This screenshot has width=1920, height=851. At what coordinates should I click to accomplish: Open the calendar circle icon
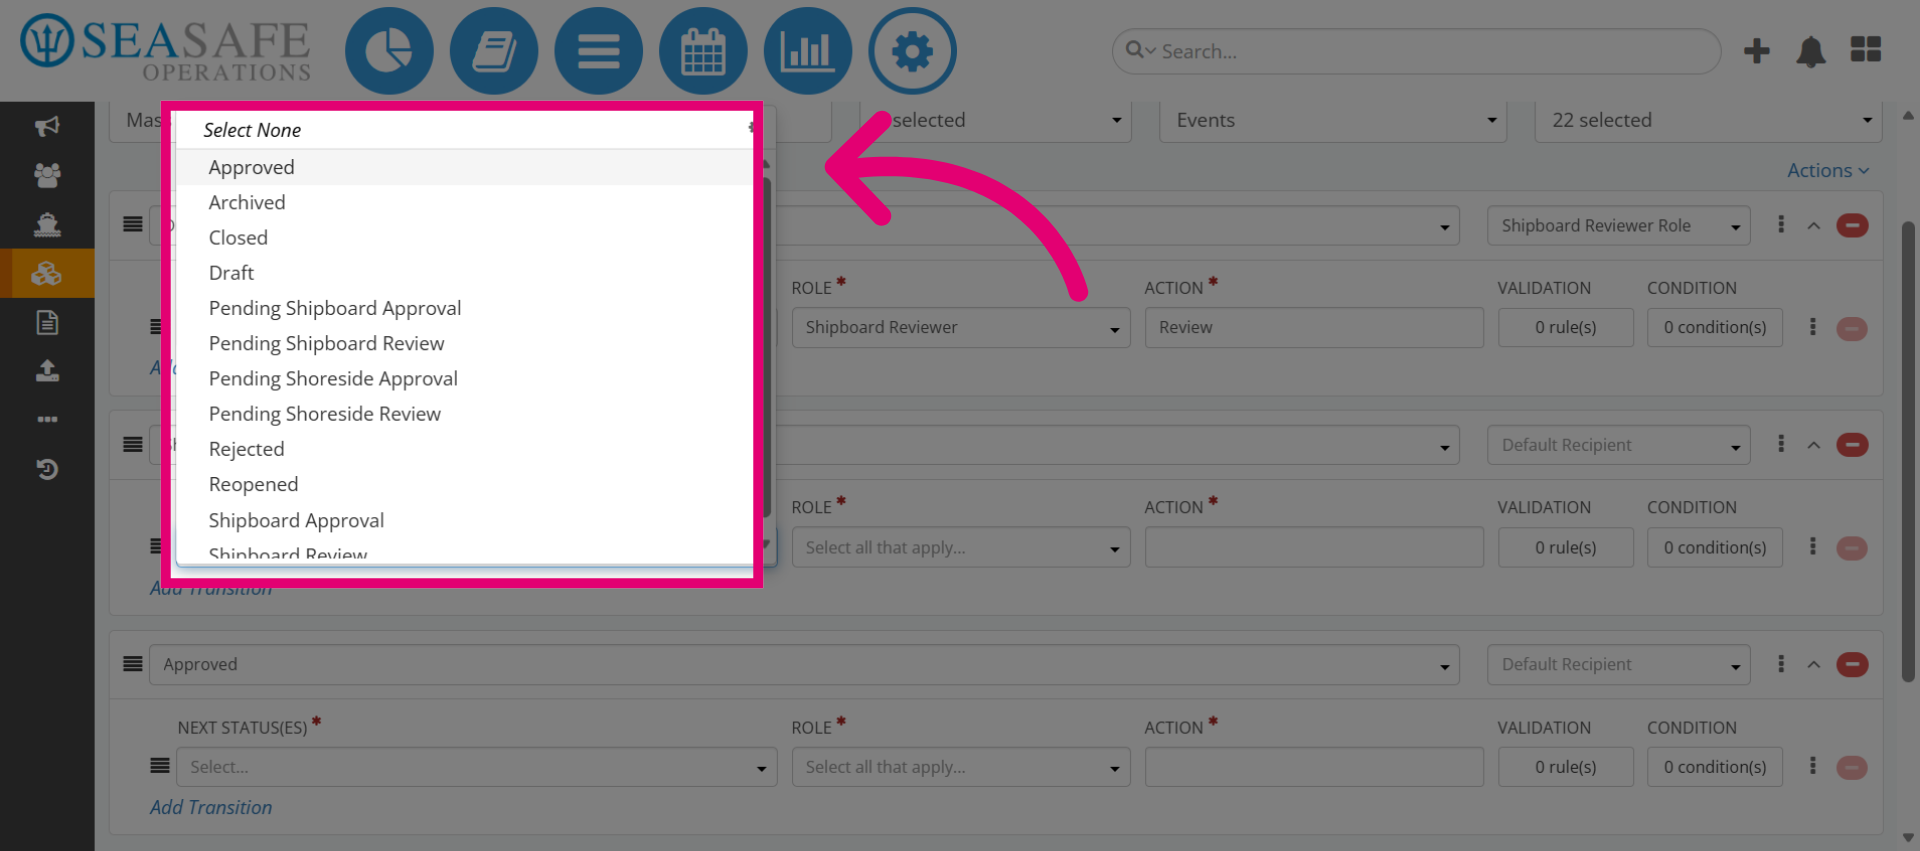tap(703, 51)
